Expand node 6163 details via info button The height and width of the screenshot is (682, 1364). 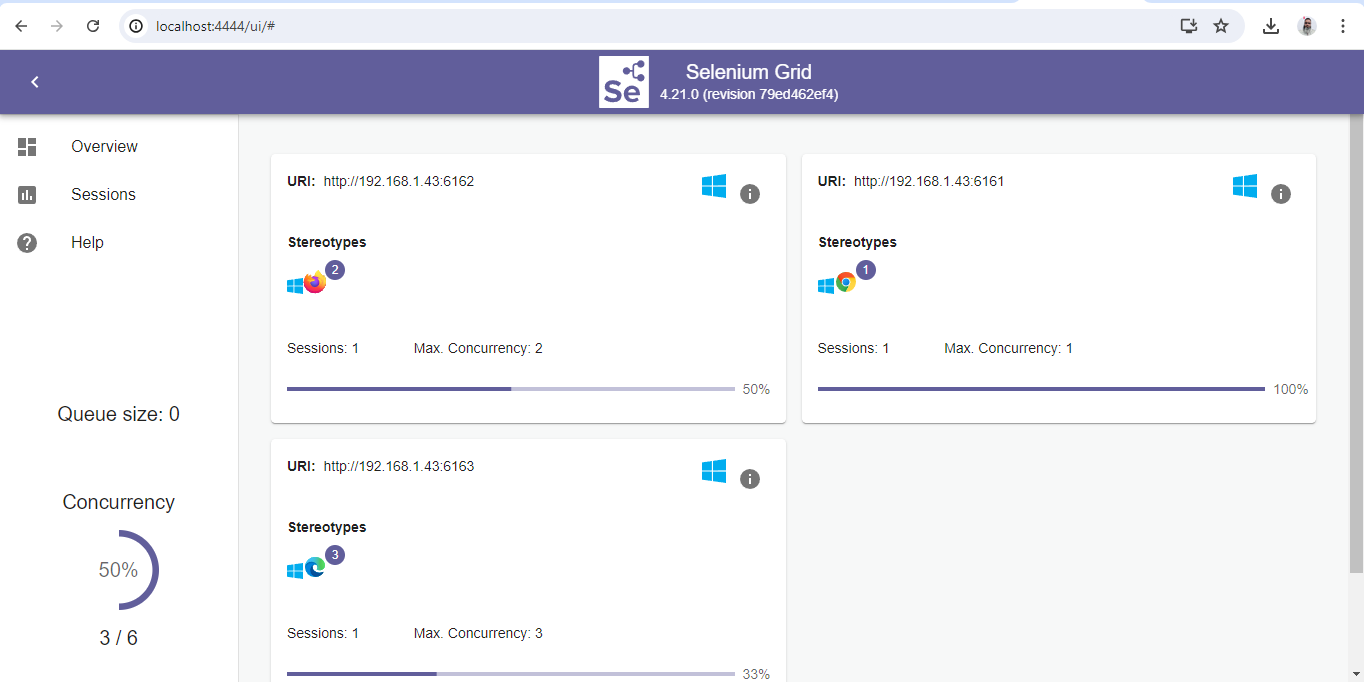[x=750, y=479]
